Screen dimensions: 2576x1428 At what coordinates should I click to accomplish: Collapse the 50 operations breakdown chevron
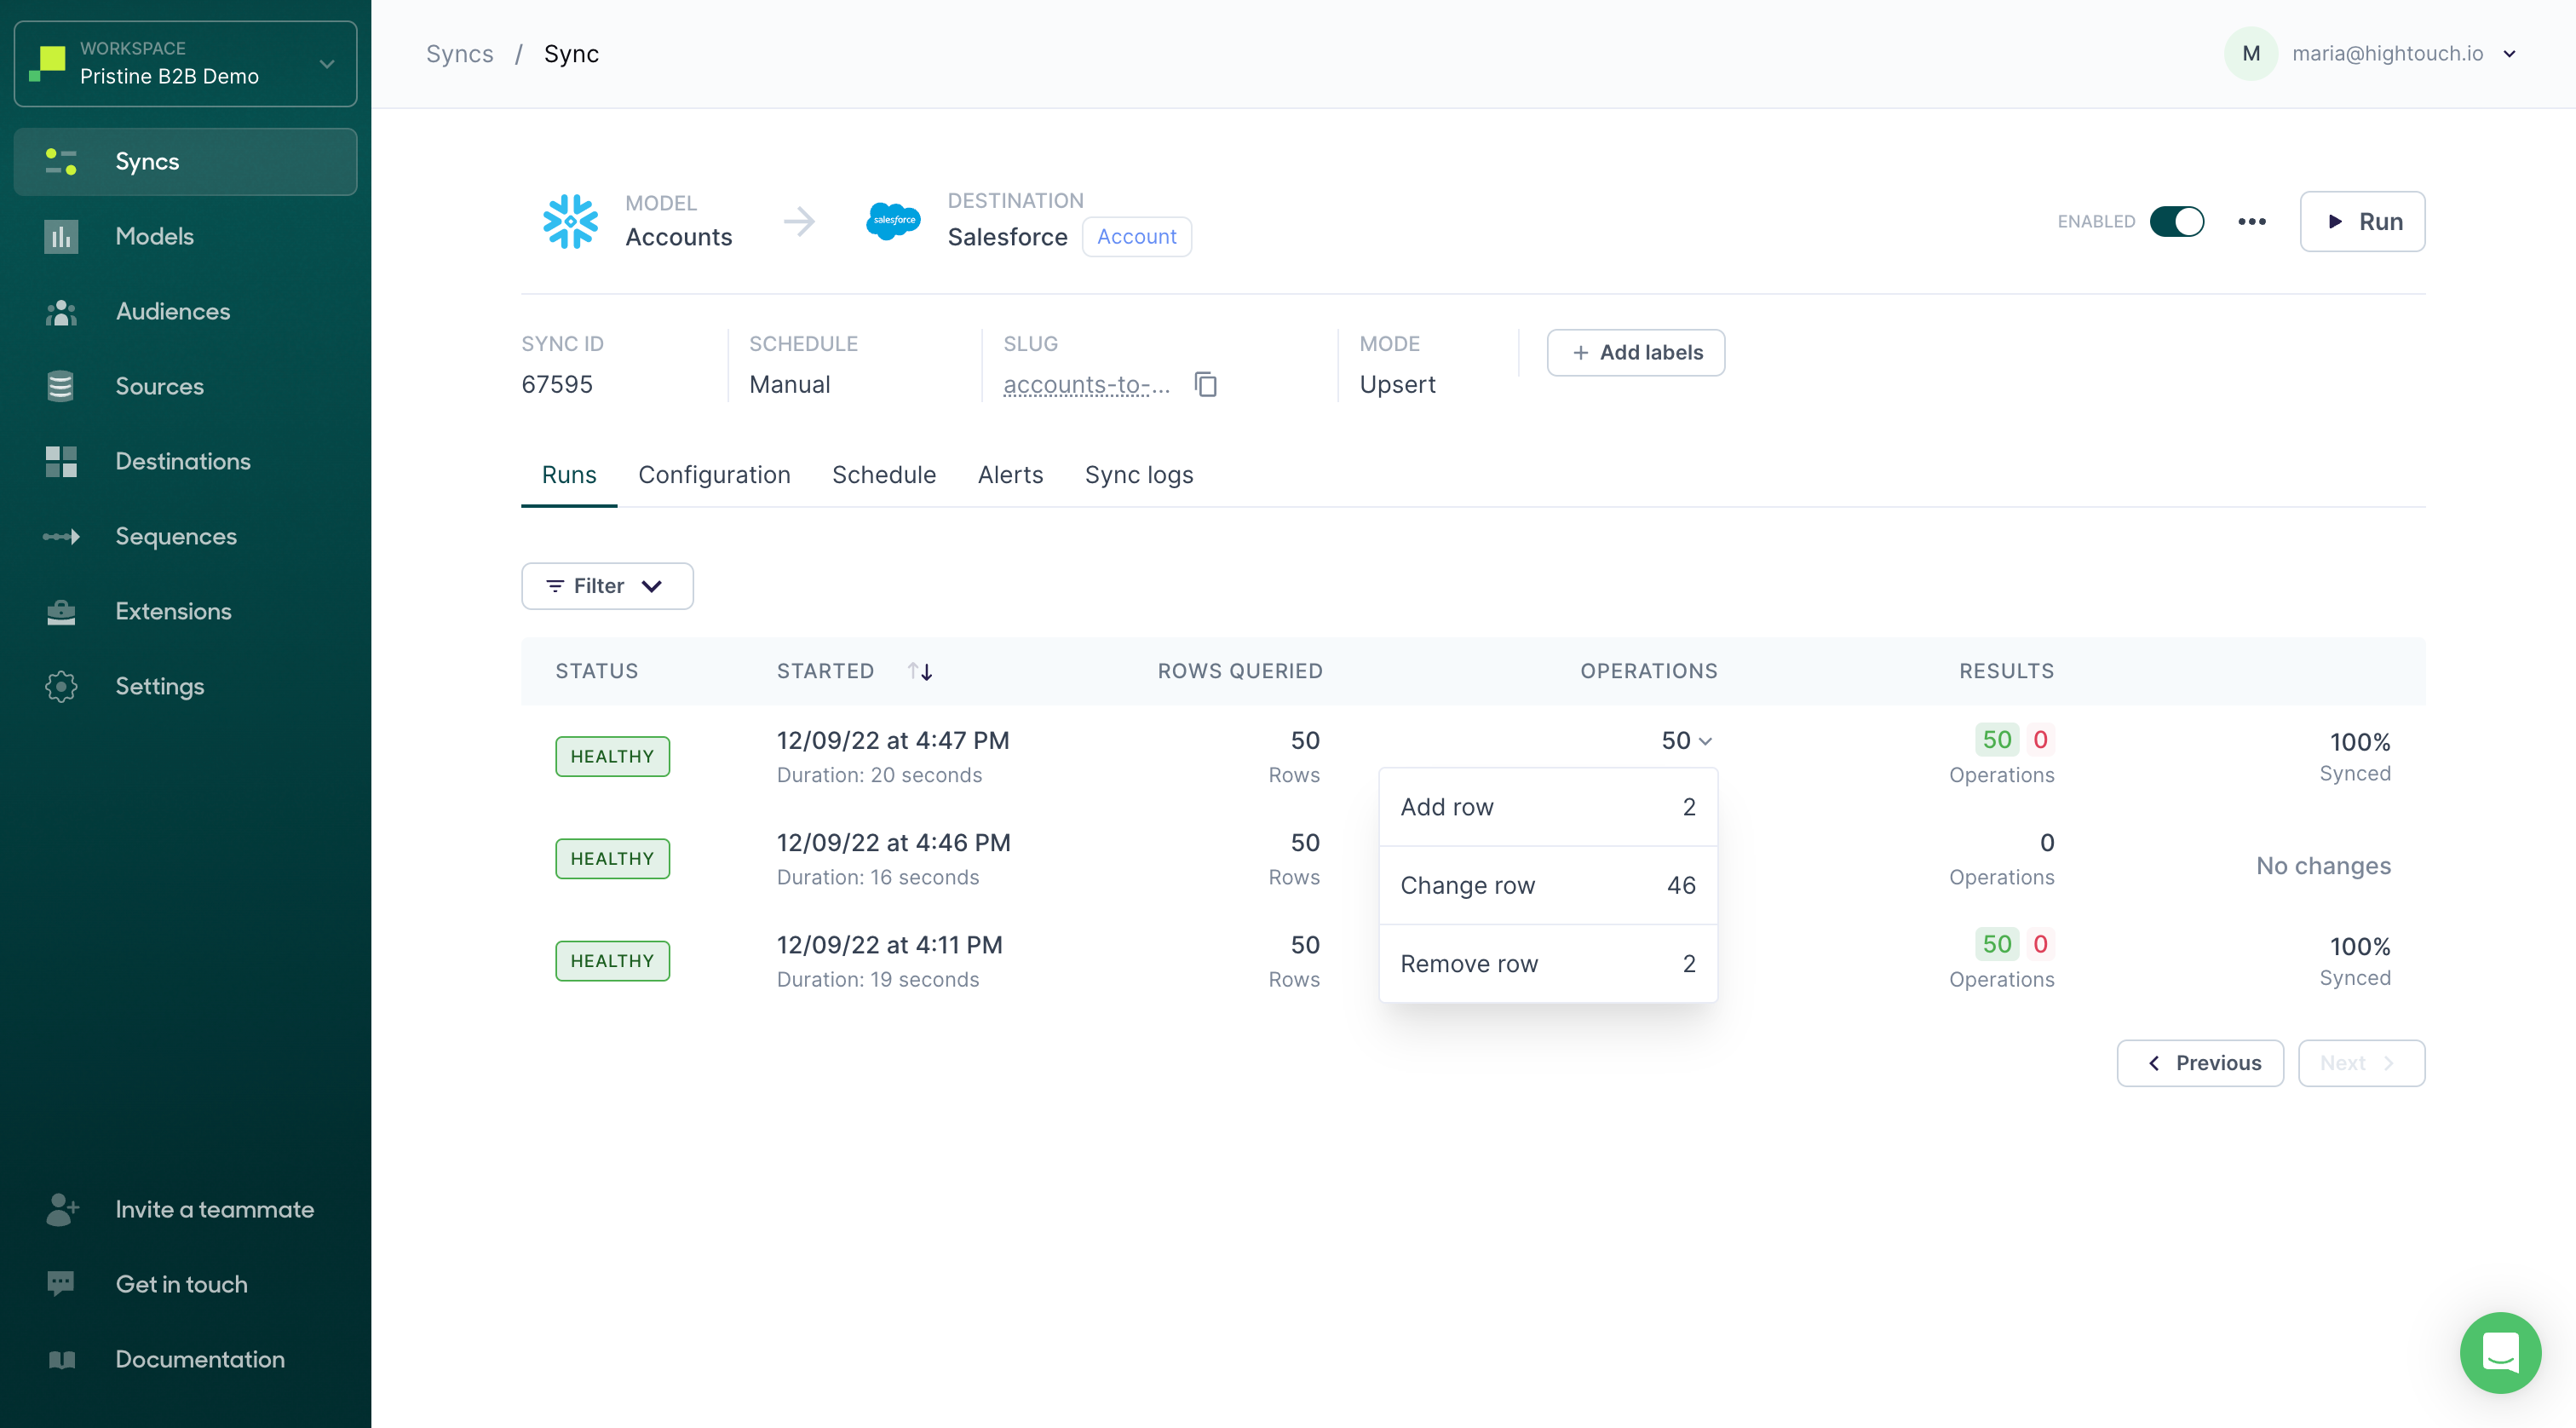(1705, 741)
